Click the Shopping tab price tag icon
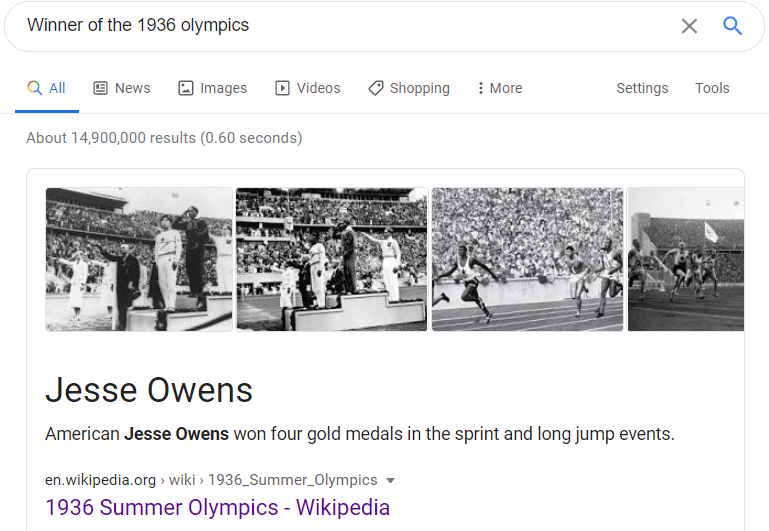The image size is (769, 531). pyautogui.click(x=376, y=88)
